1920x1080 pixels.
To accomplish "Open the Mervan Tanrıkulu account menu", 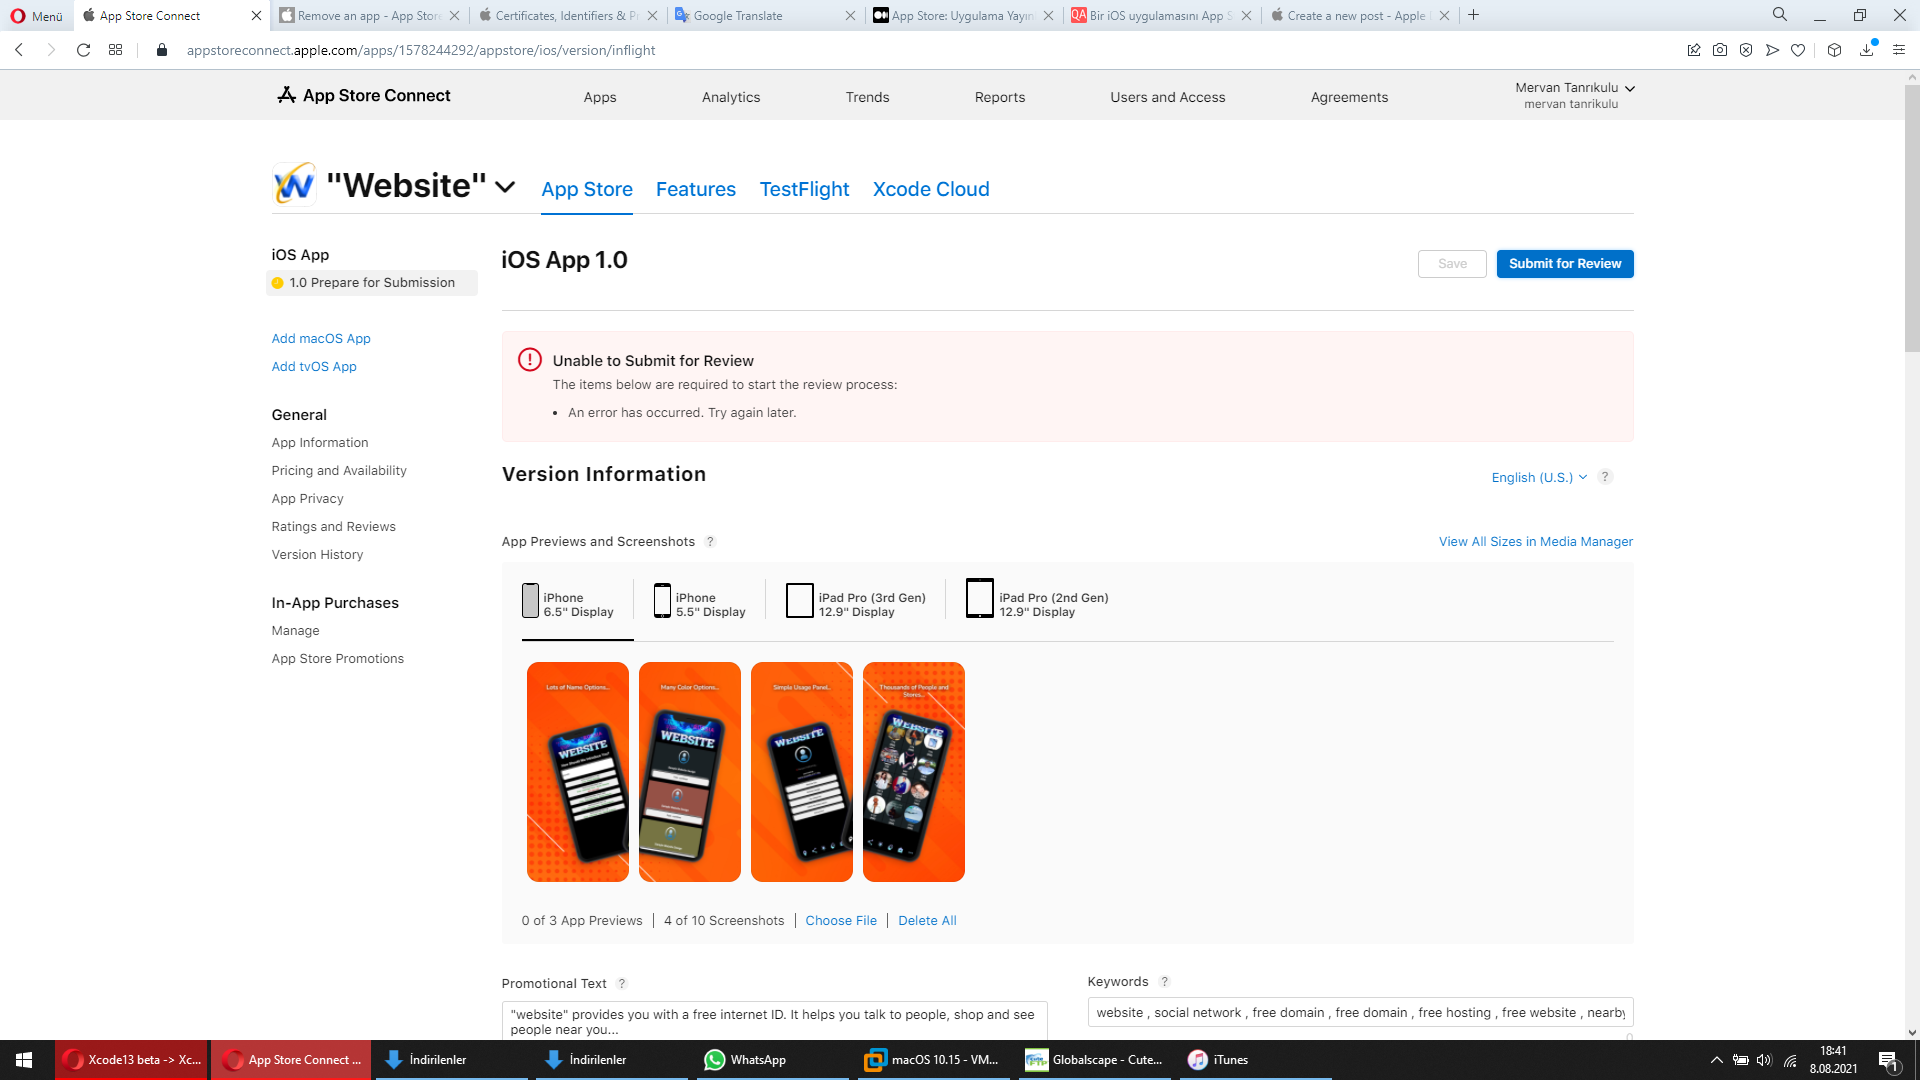I will tap(1574, 95).
